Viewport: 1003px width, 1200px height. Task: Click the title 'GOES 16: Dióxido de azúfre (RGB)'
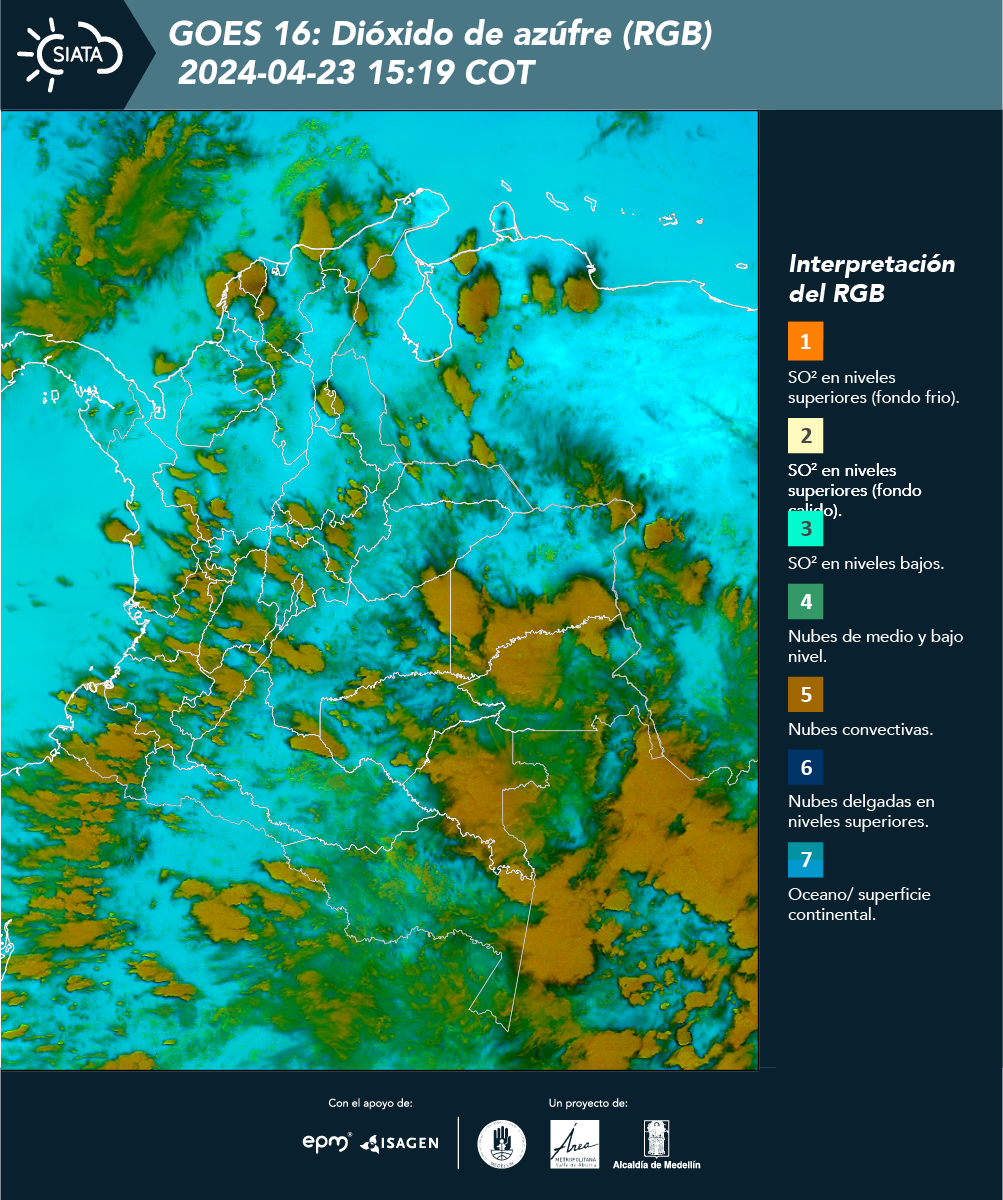pyautogui.click(x=441, y=34)
